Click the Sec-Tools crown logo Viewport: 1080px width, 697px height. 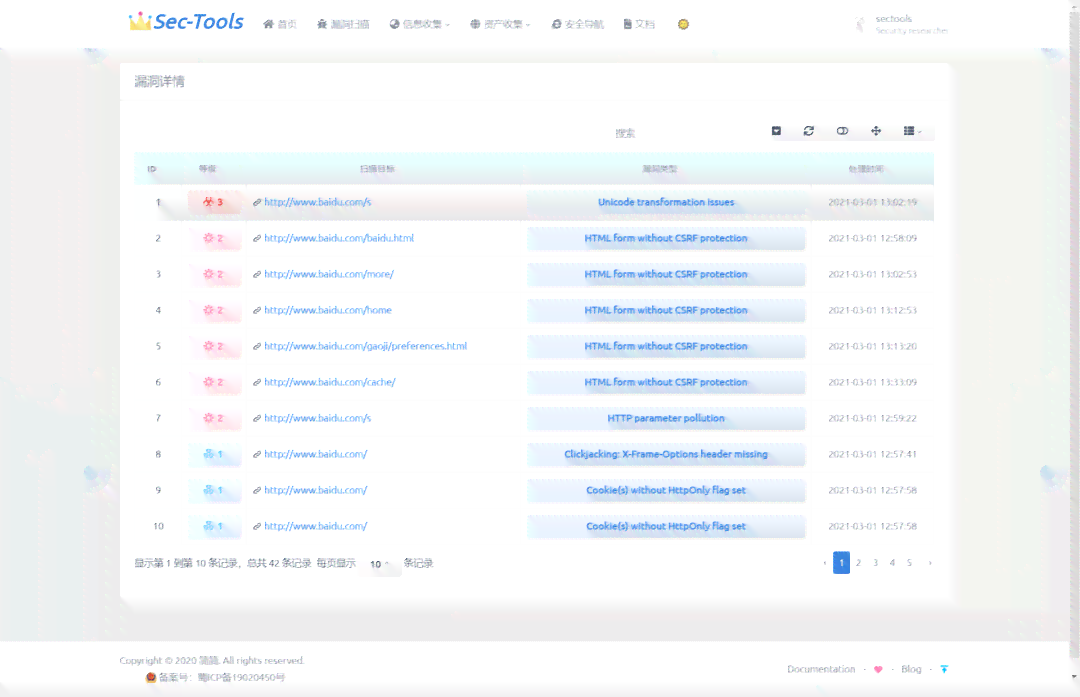186,22
